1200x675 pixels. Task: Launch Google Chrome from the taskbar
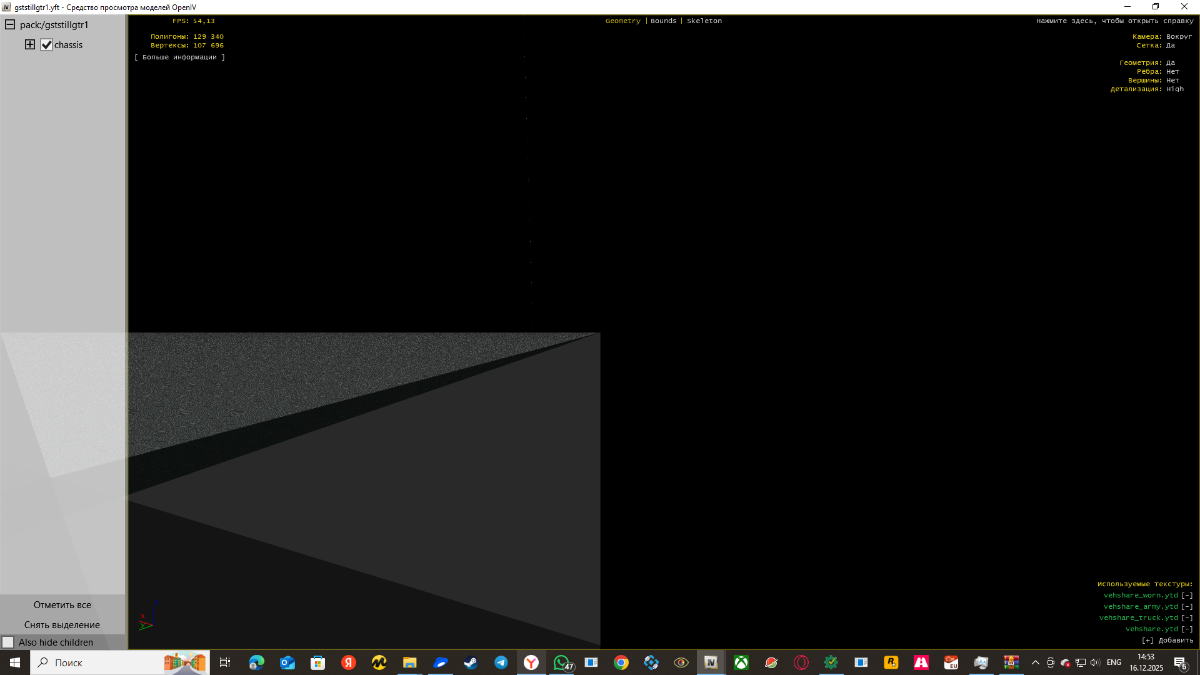[621, 662]
